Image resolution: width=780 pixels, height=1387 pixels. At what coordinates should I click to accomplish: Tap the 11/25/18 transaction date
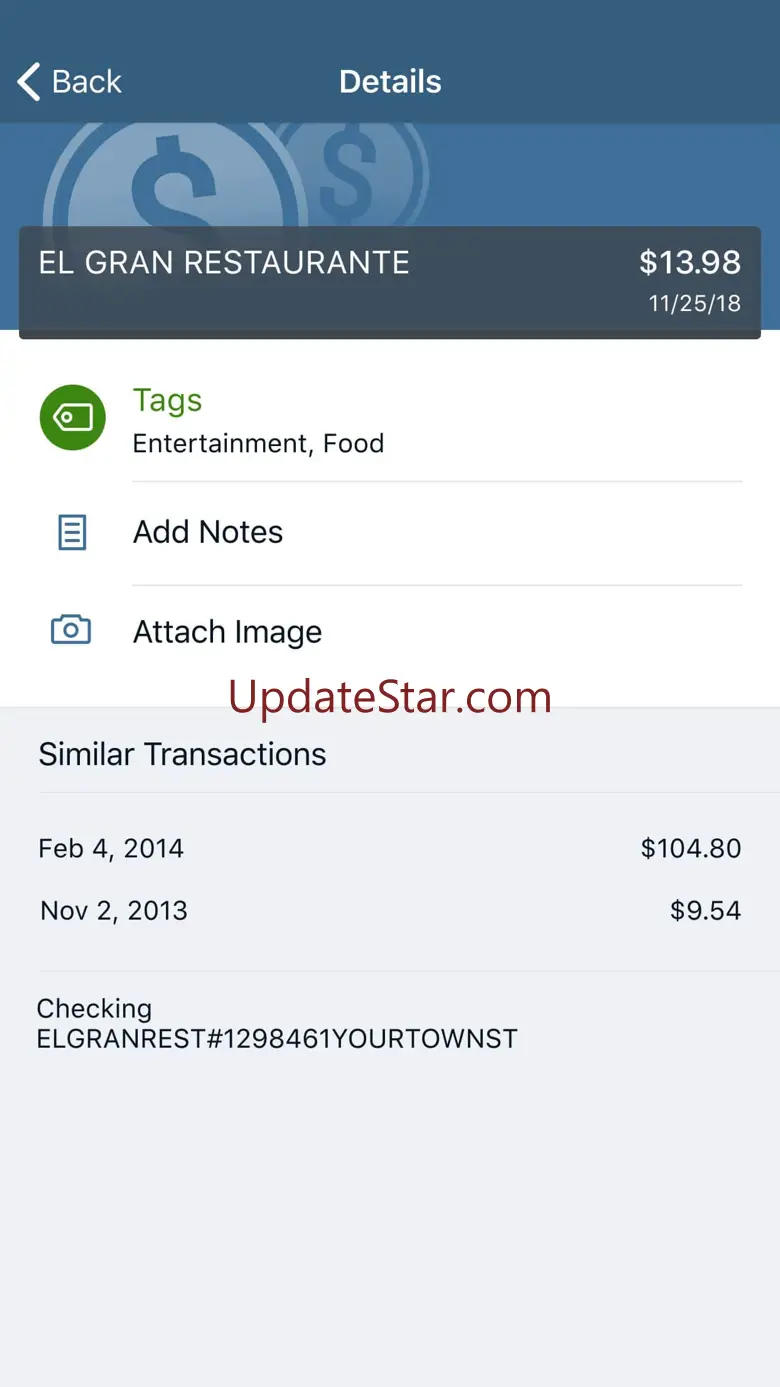tap(695, 304)
